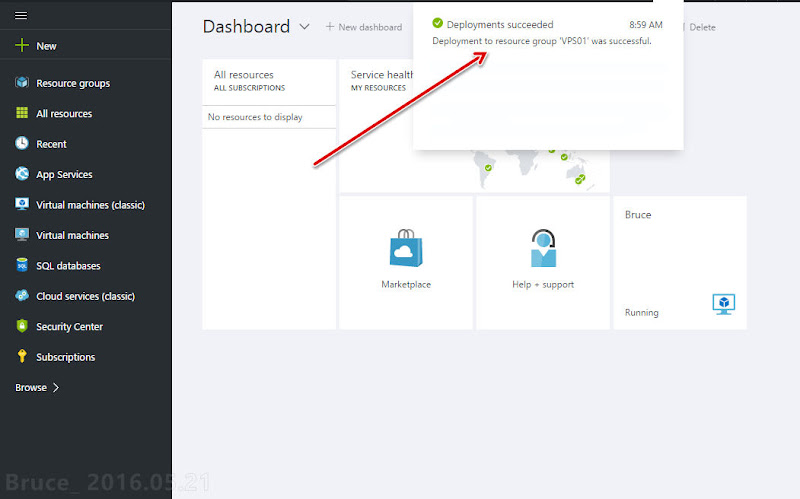Expand the Dashboard dropdown chevron

(x=305, y=27)
